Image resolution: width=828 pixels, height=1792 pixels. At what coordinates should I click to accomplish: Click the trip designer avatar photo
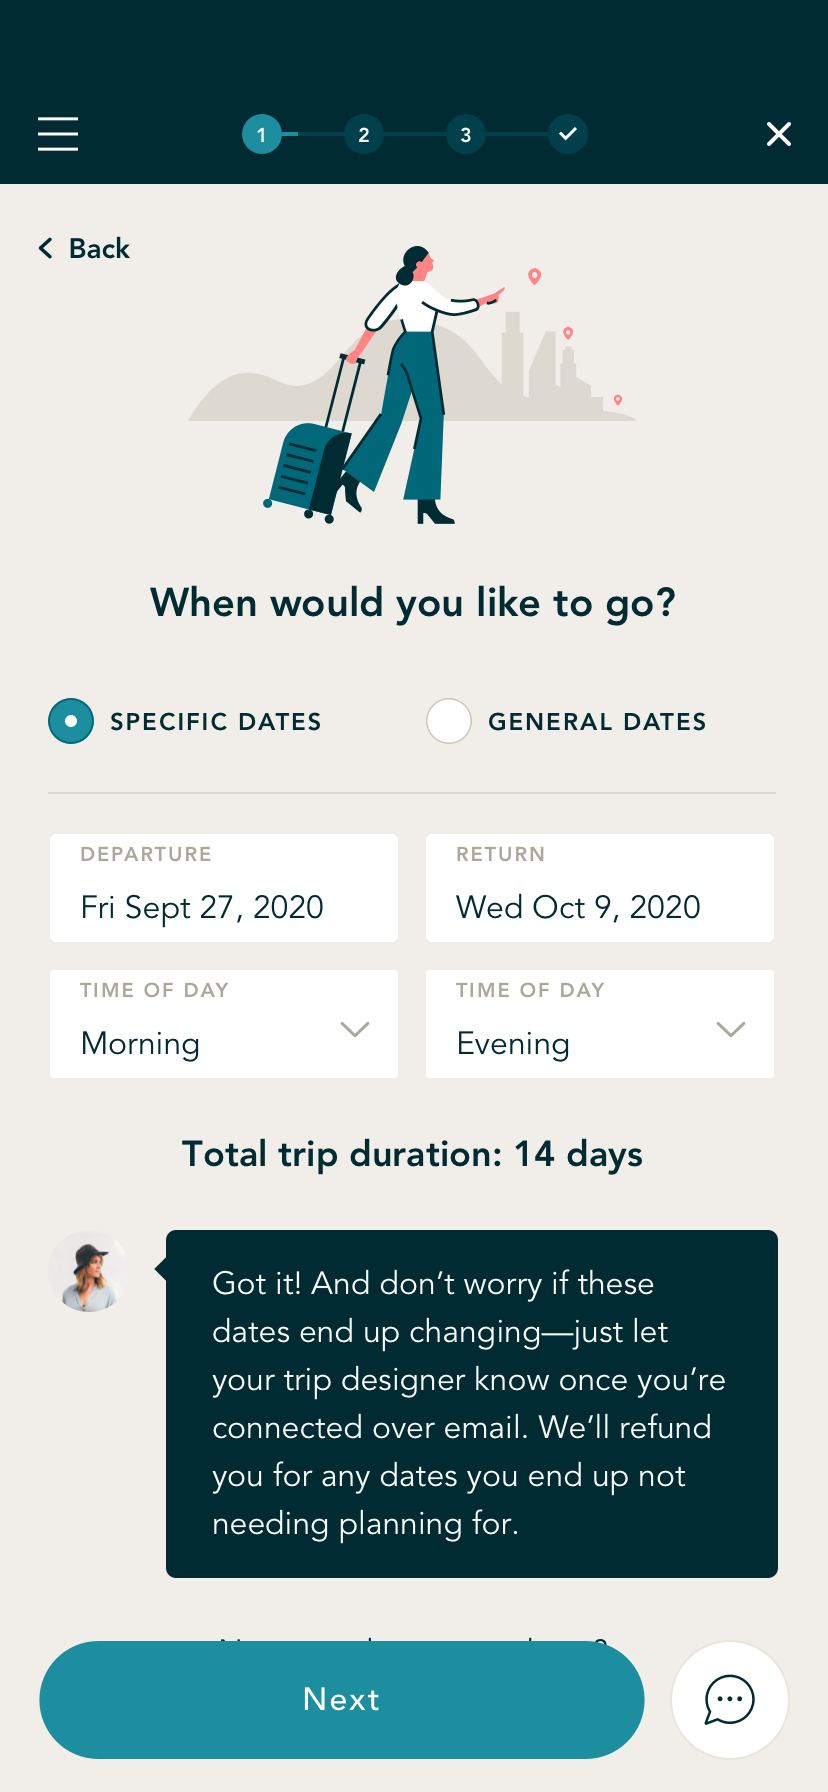pyautogui.click(x=89, y=1271)
